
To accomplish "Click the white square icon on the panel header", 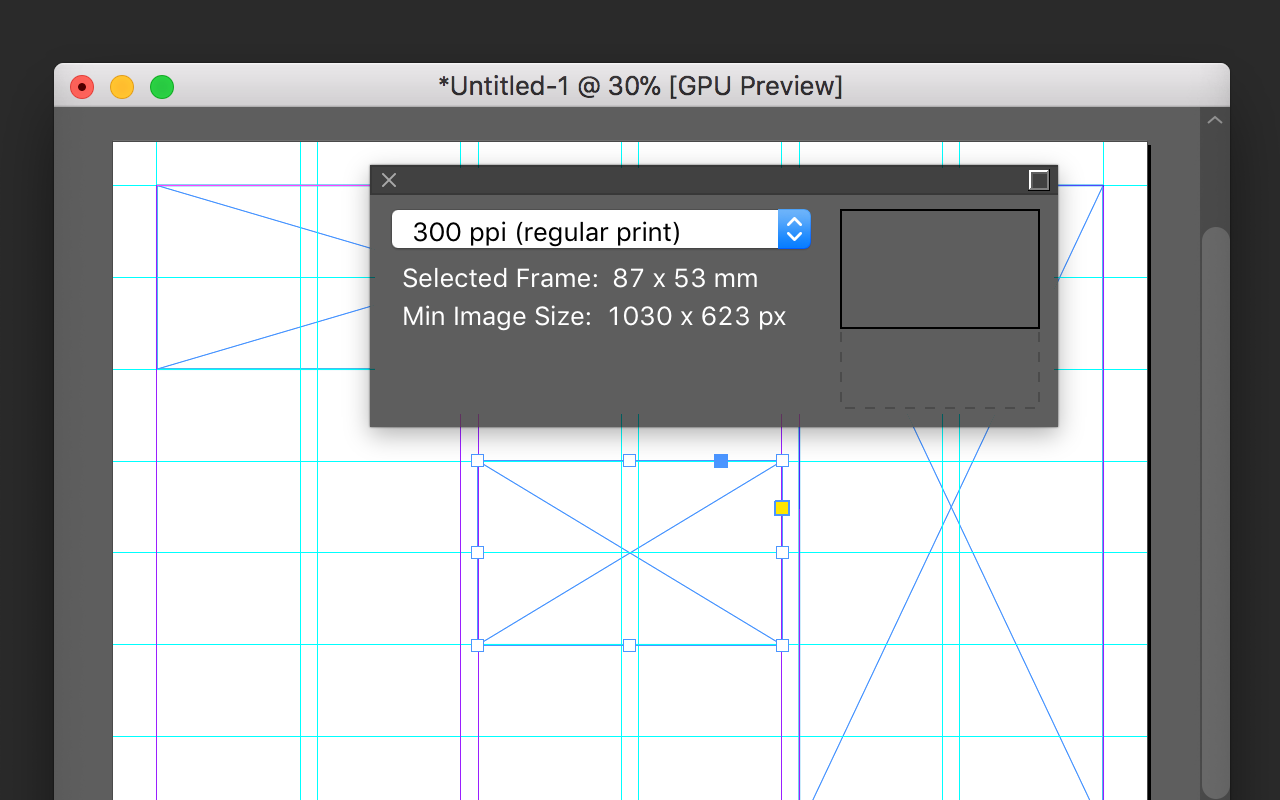I will pos(1038,180).
